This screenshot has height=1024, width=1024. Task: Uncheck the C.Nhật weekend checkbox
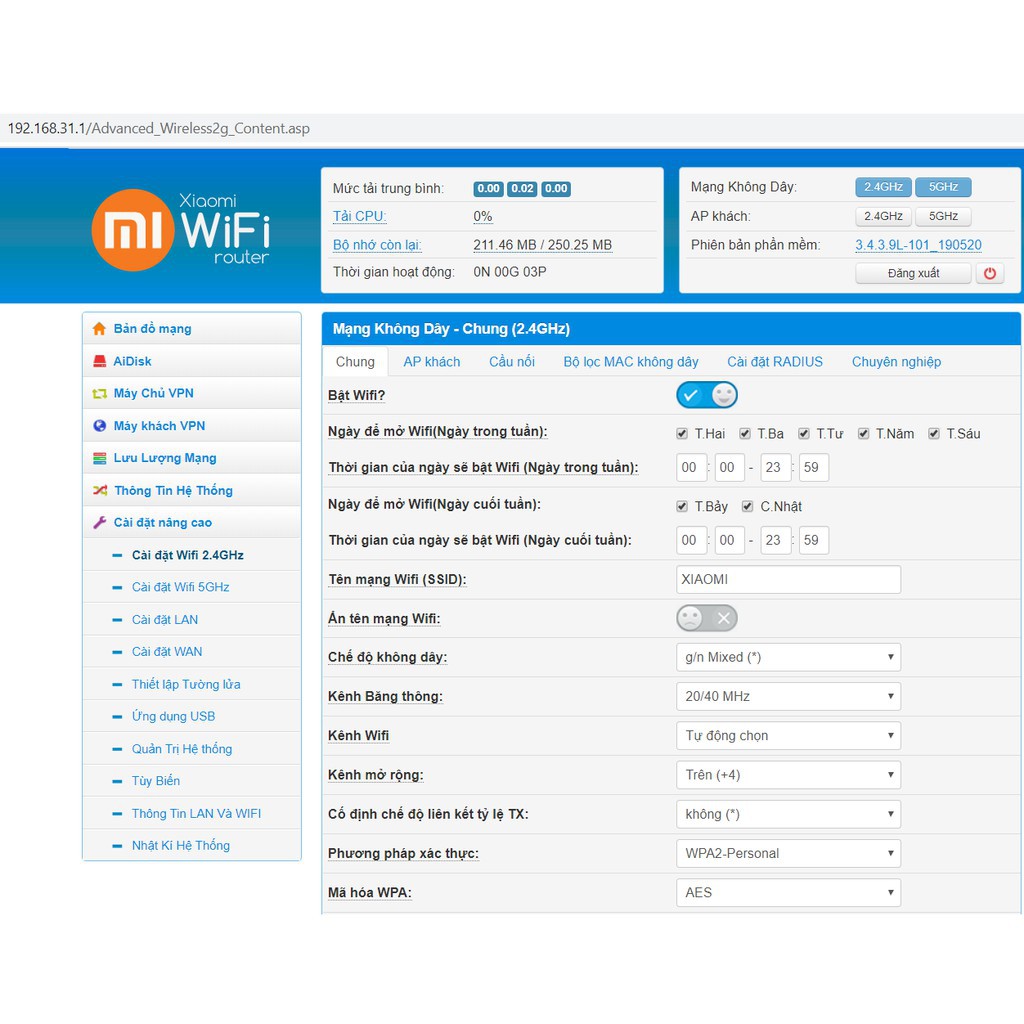(x=747, y=506)
